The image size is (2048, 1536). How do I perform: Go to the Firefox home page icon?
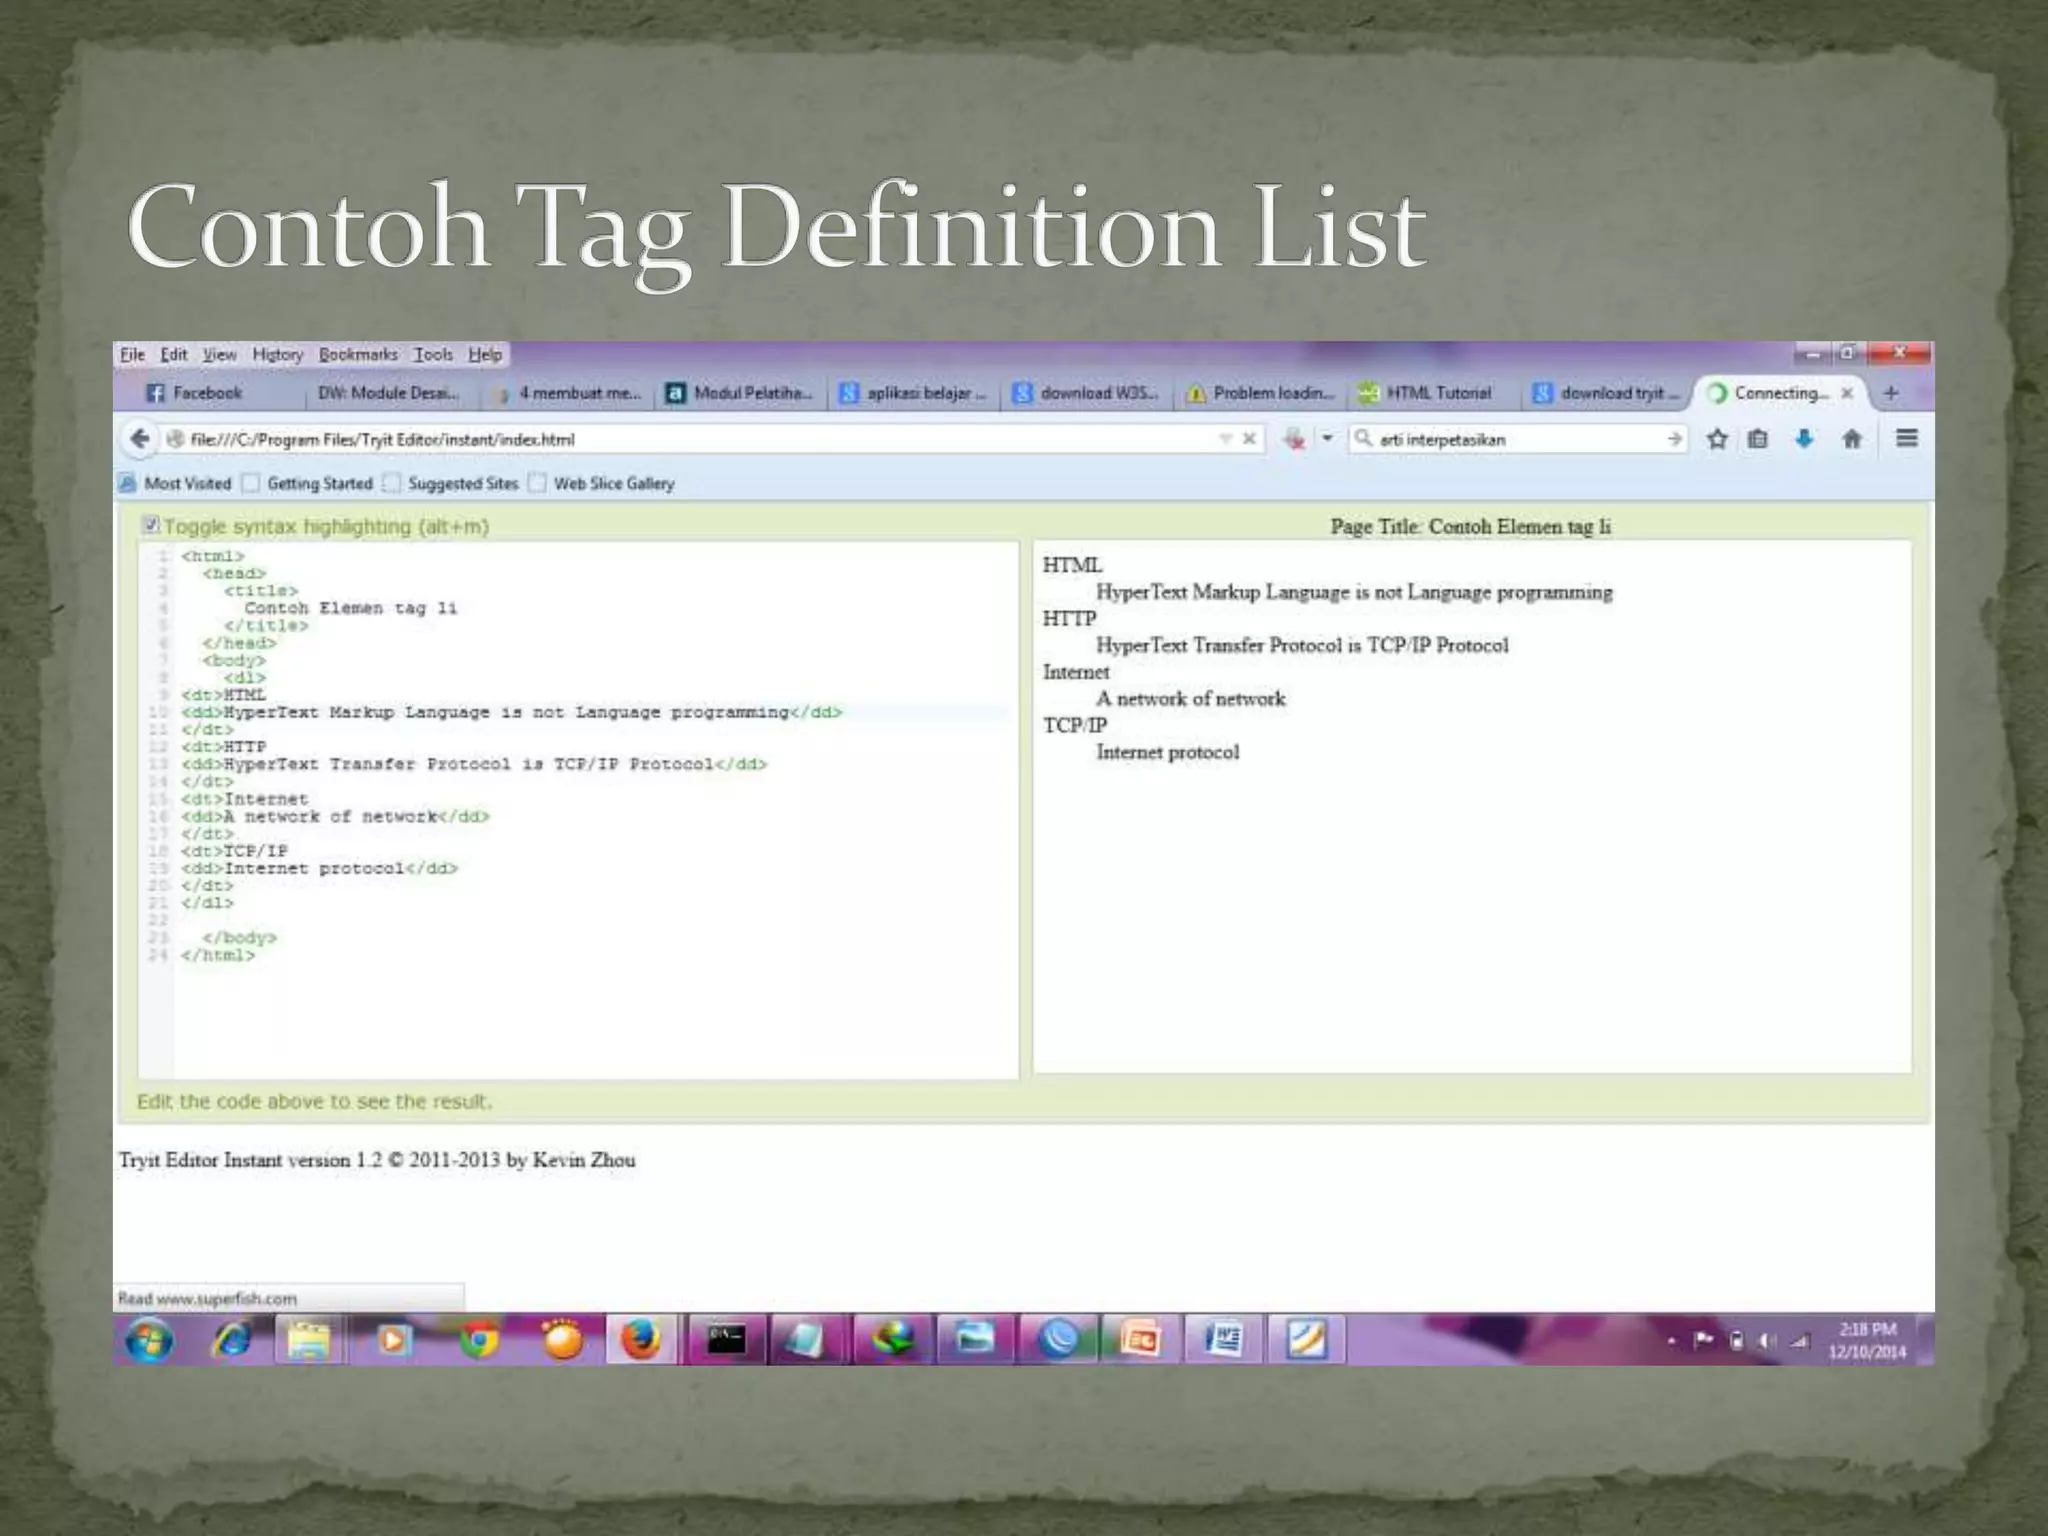point(1851,439)
